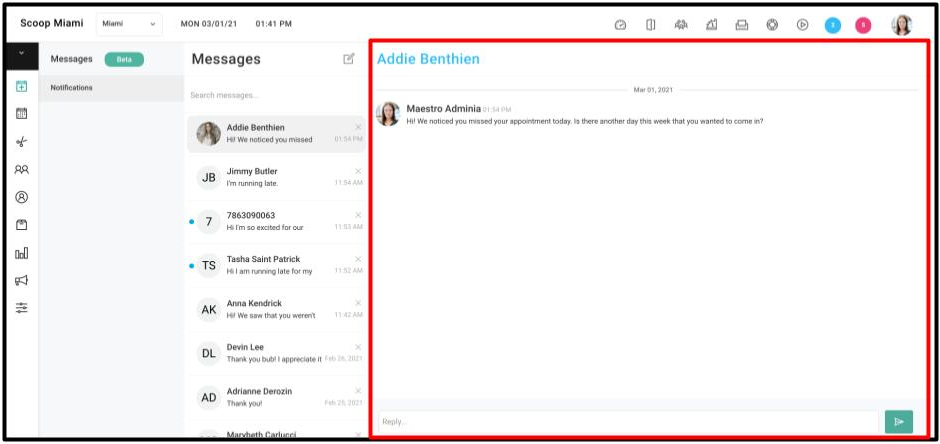Dismiss the Adrianne Derozin conversation with X
The image size is (940, 444).
(x=358, y=391)
